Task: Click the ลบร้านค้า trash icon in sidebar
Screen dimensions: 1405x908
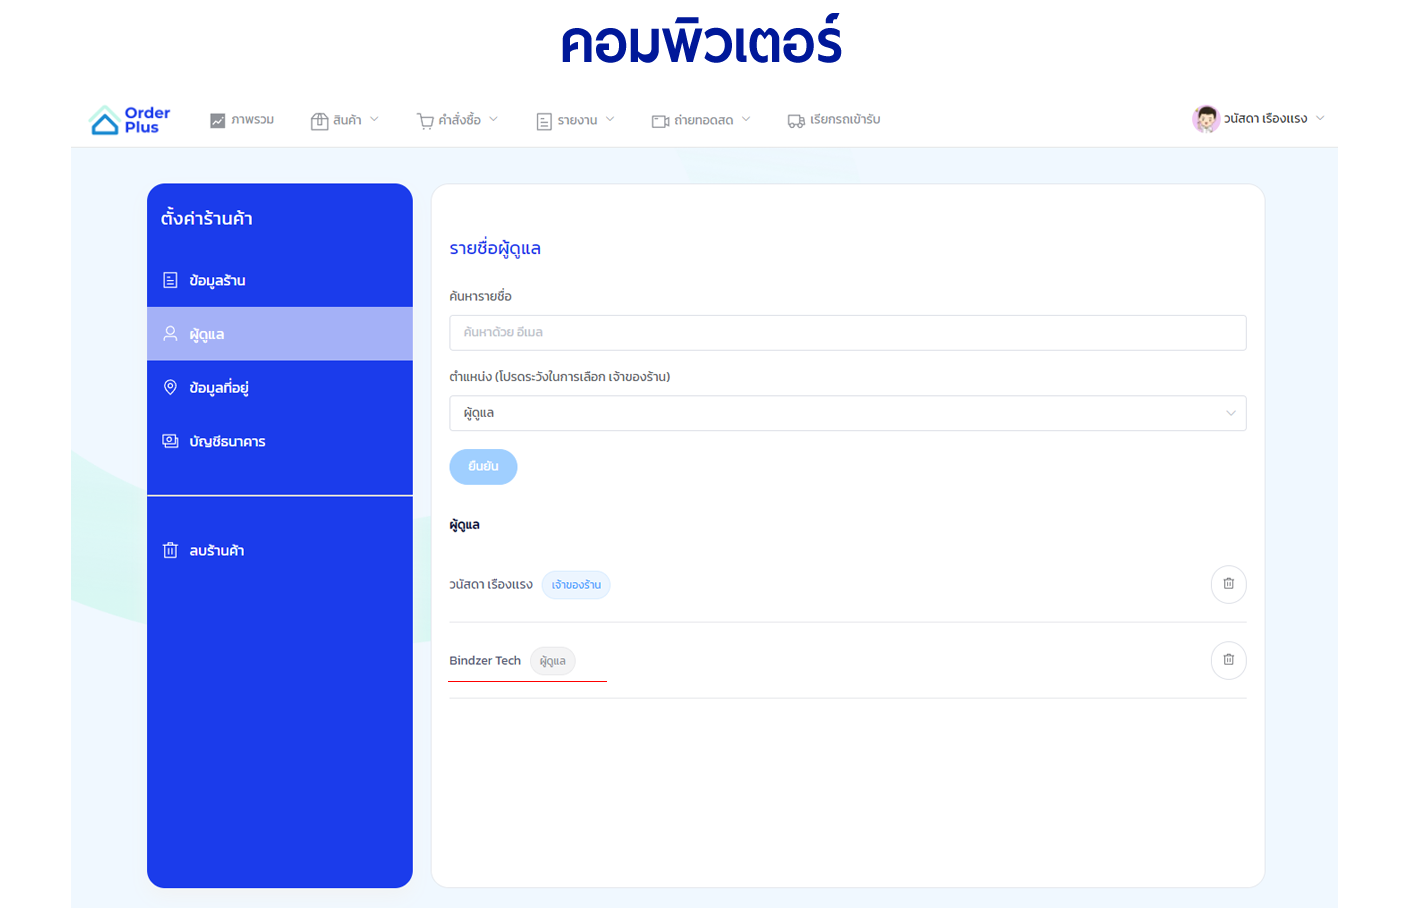Action: coord(170,550)
